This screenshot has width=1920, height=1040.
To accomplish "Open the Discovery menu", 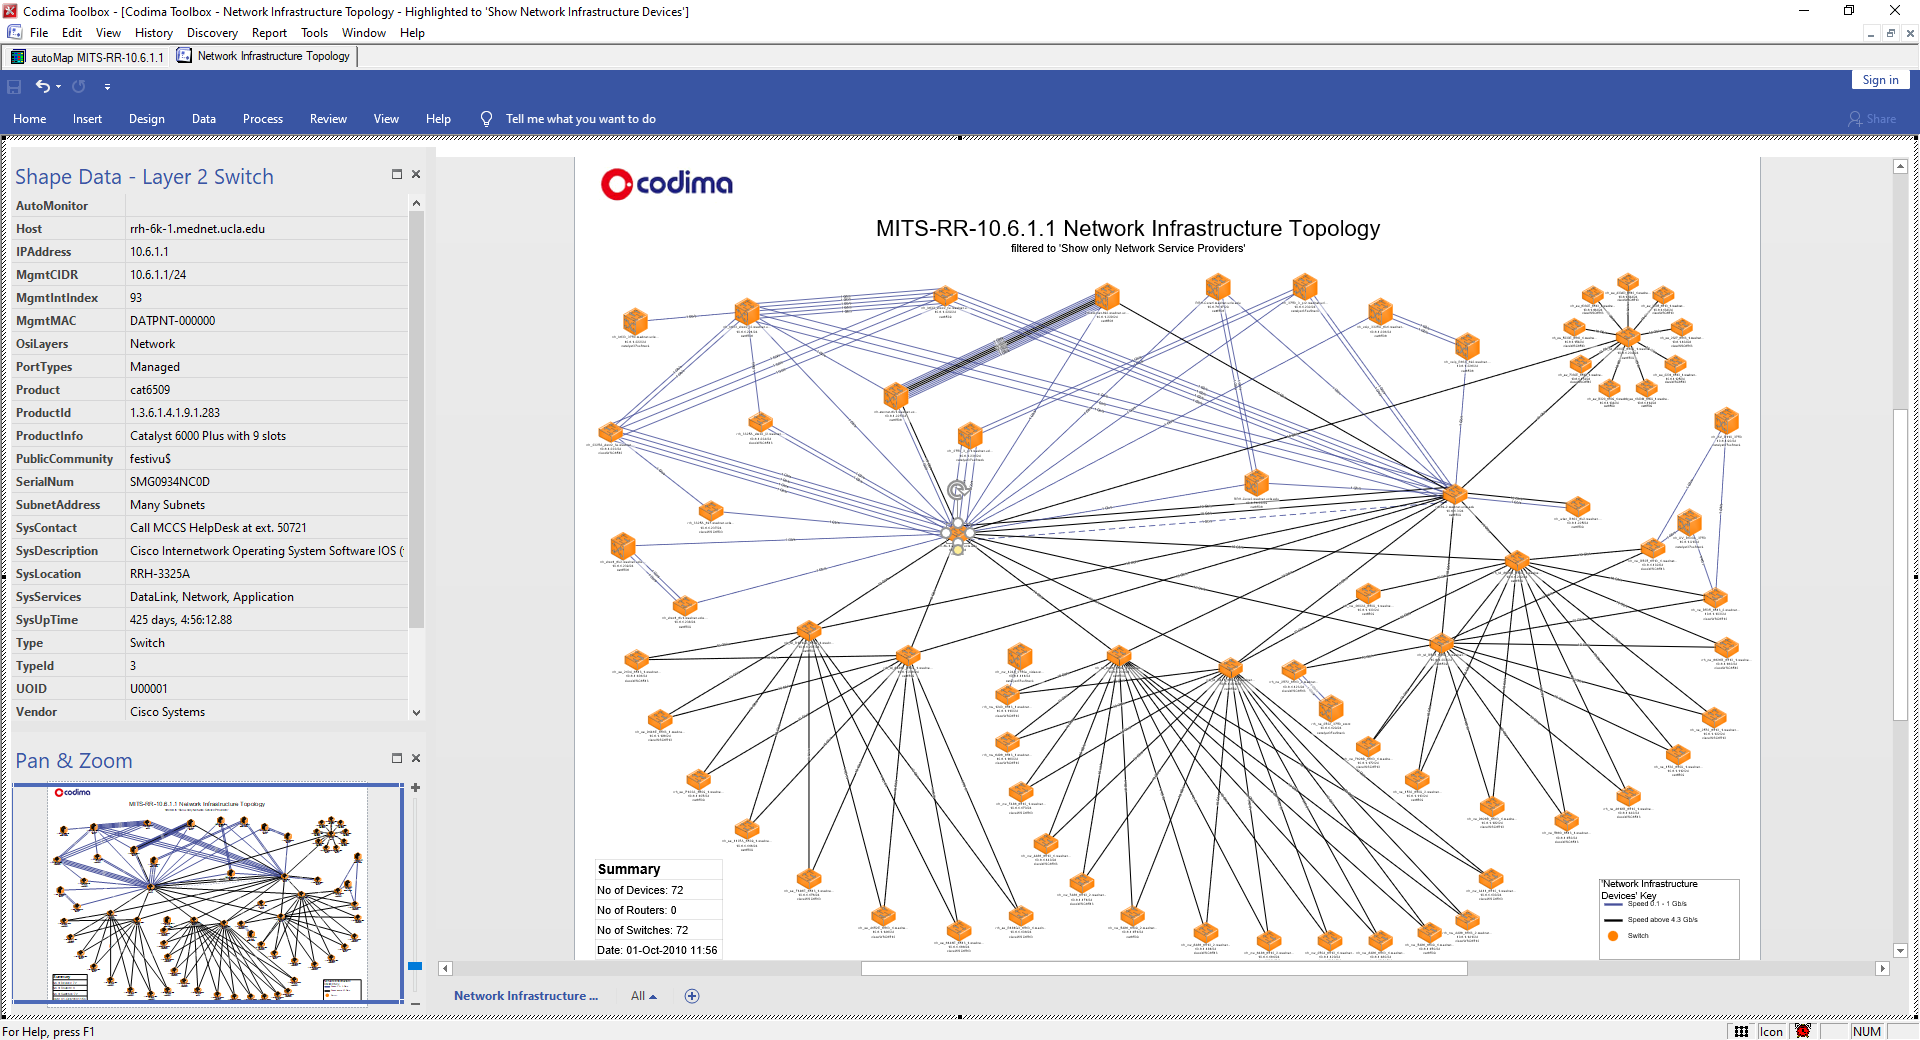I will click(x=212, y=33).
